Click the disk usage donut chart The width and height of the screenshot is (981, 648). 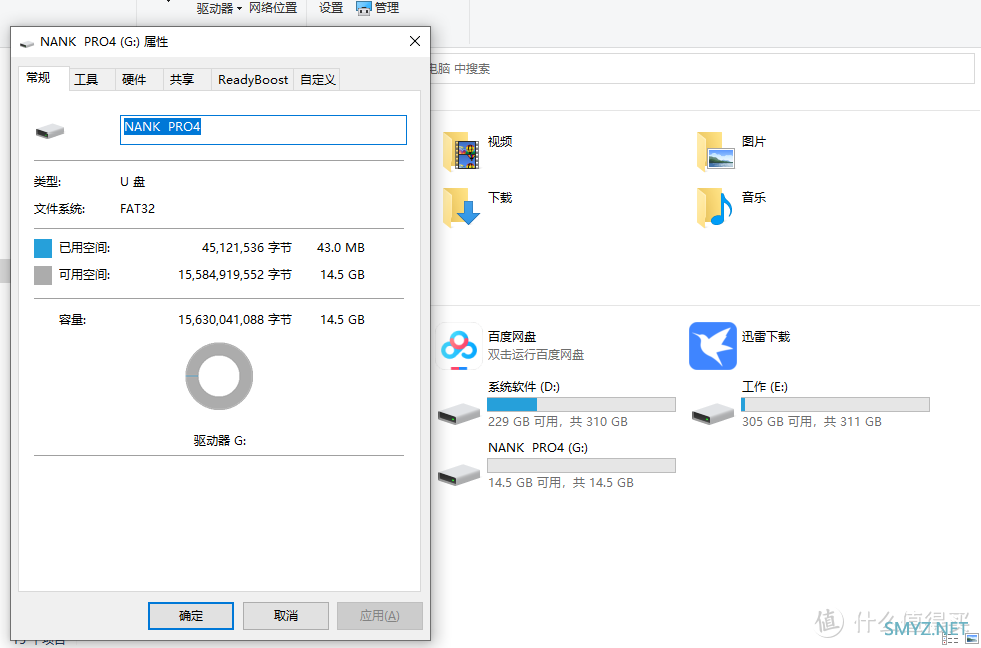219,376
